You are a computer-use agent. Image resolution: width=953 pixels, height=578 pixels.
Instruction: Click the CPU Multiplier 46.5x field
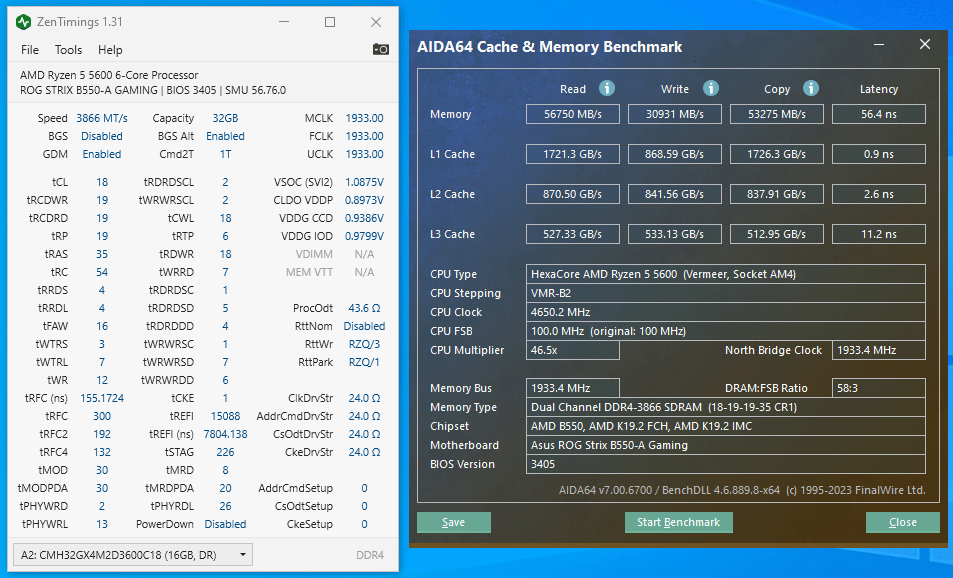(573, 350)
